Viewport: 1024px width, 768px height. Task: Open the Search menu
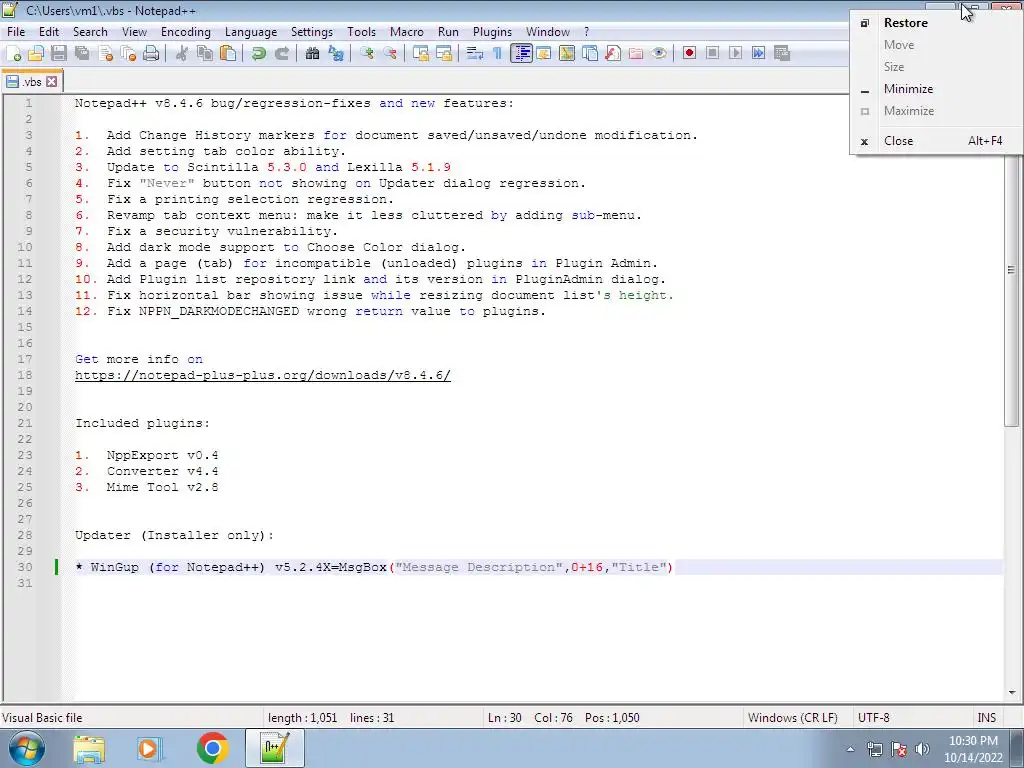click(x=90, y=32)
